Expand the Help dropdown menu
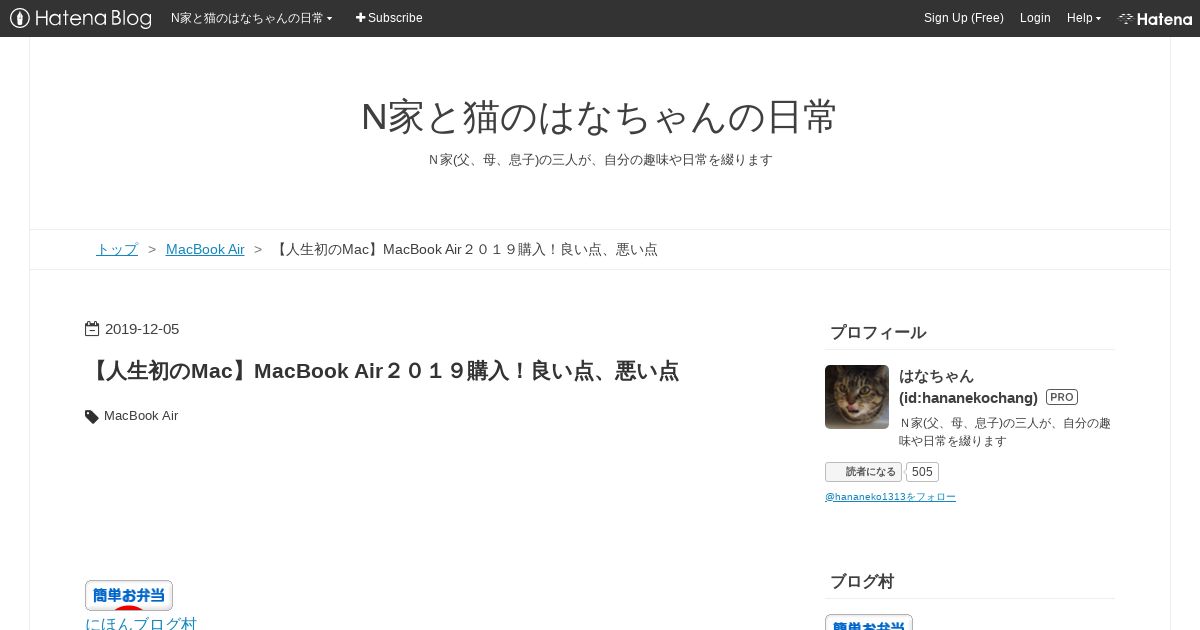This screenshot has width=1200, height=630. tap(1083, 18)
